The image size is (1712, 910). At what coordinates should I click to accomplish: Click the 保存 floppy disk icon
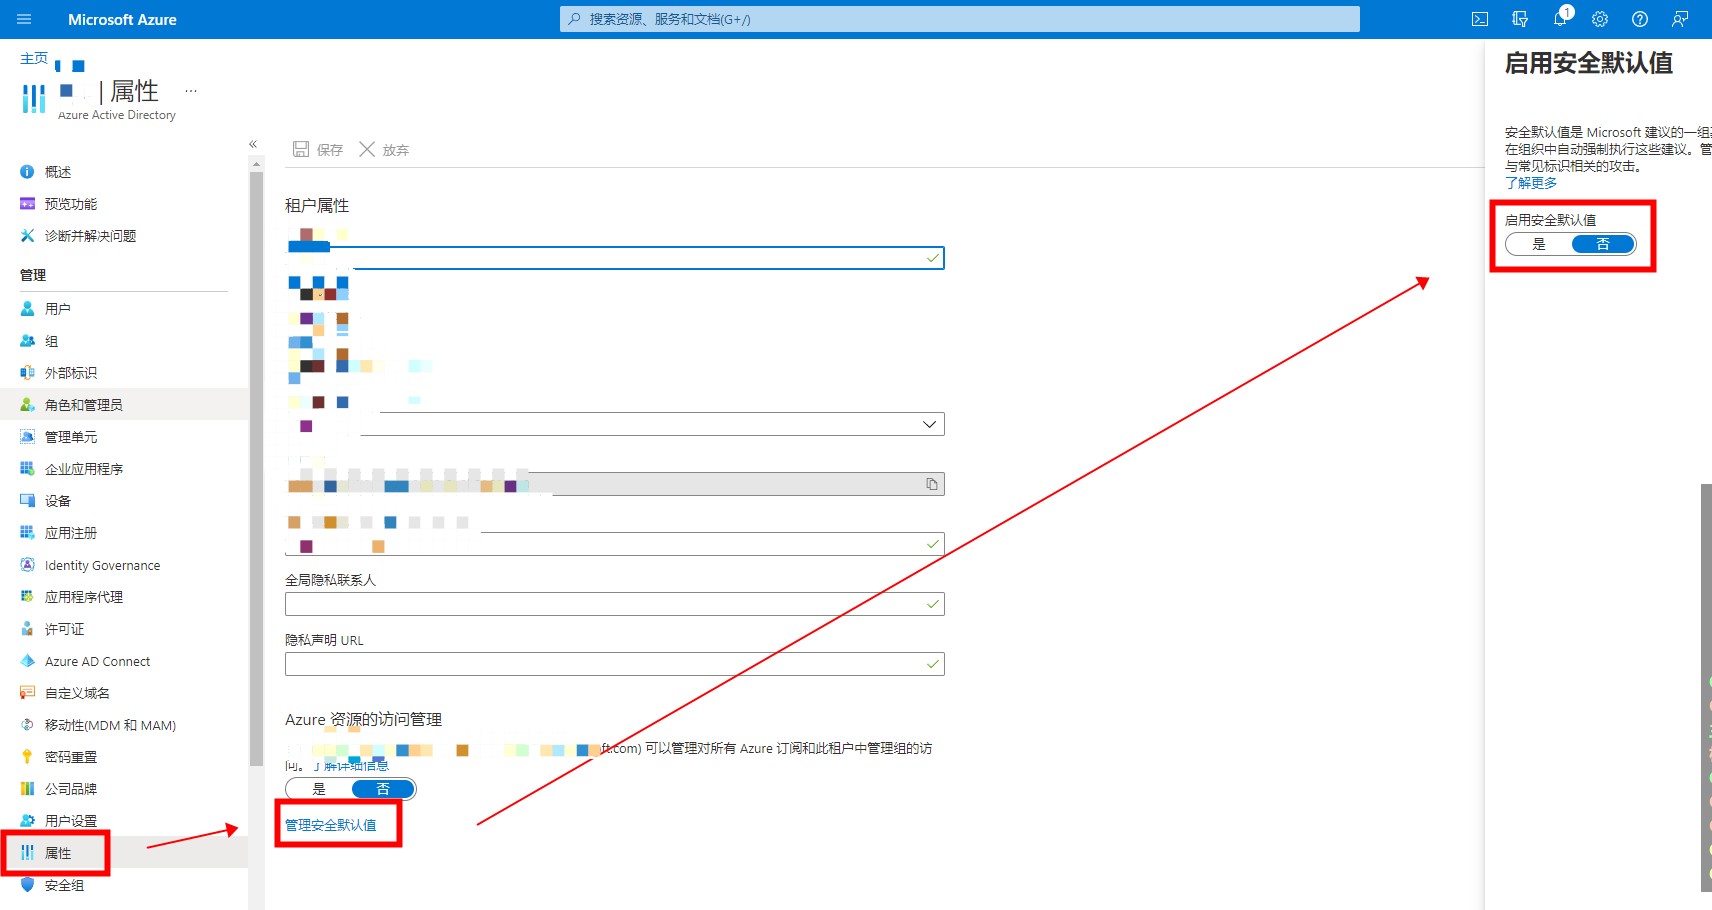301,149
